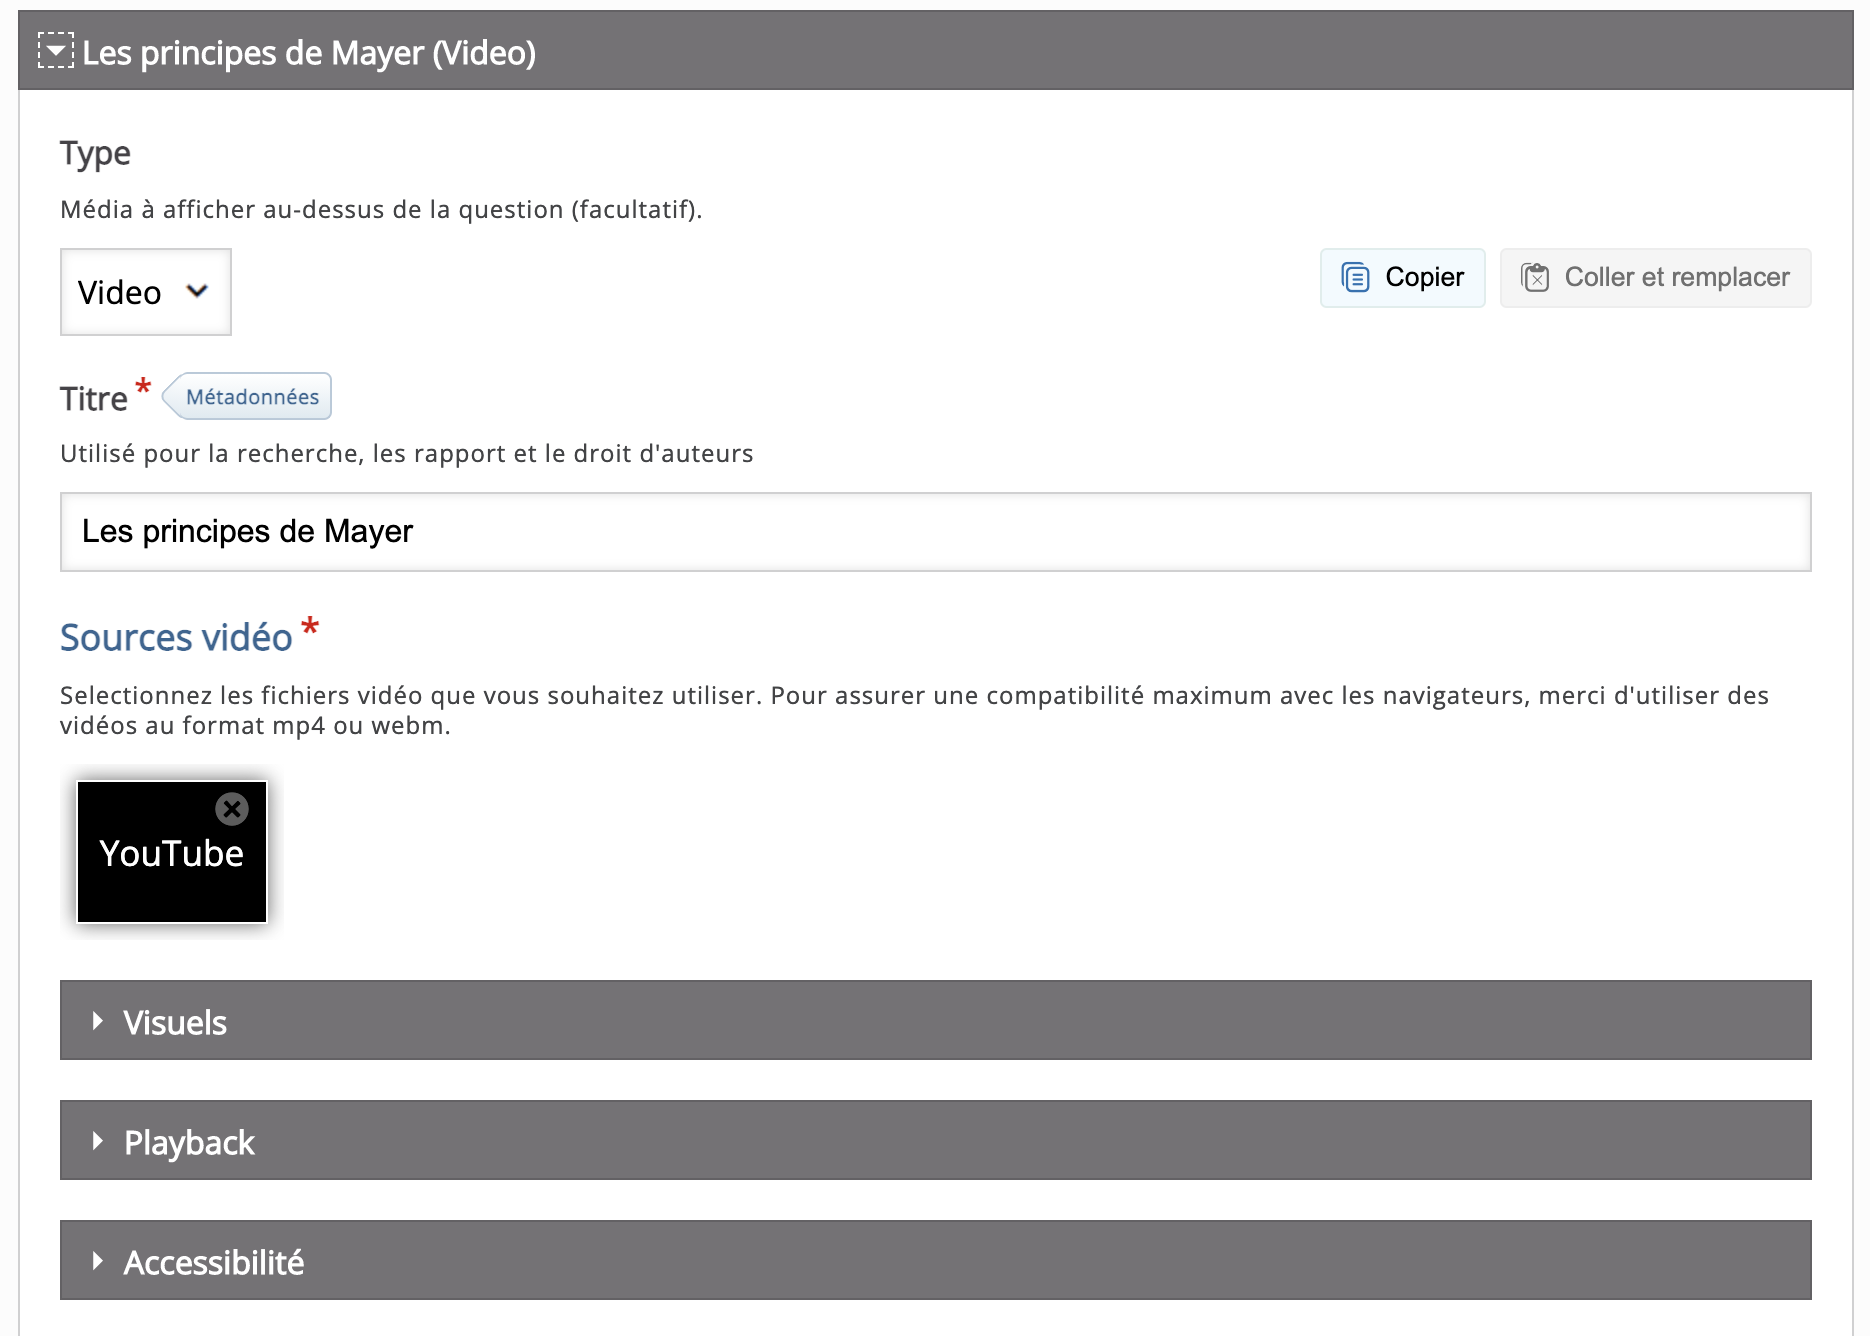Click the Playback disclosure triangle
This screenshot has height=1336, width=1870.
coord(97,1141)
